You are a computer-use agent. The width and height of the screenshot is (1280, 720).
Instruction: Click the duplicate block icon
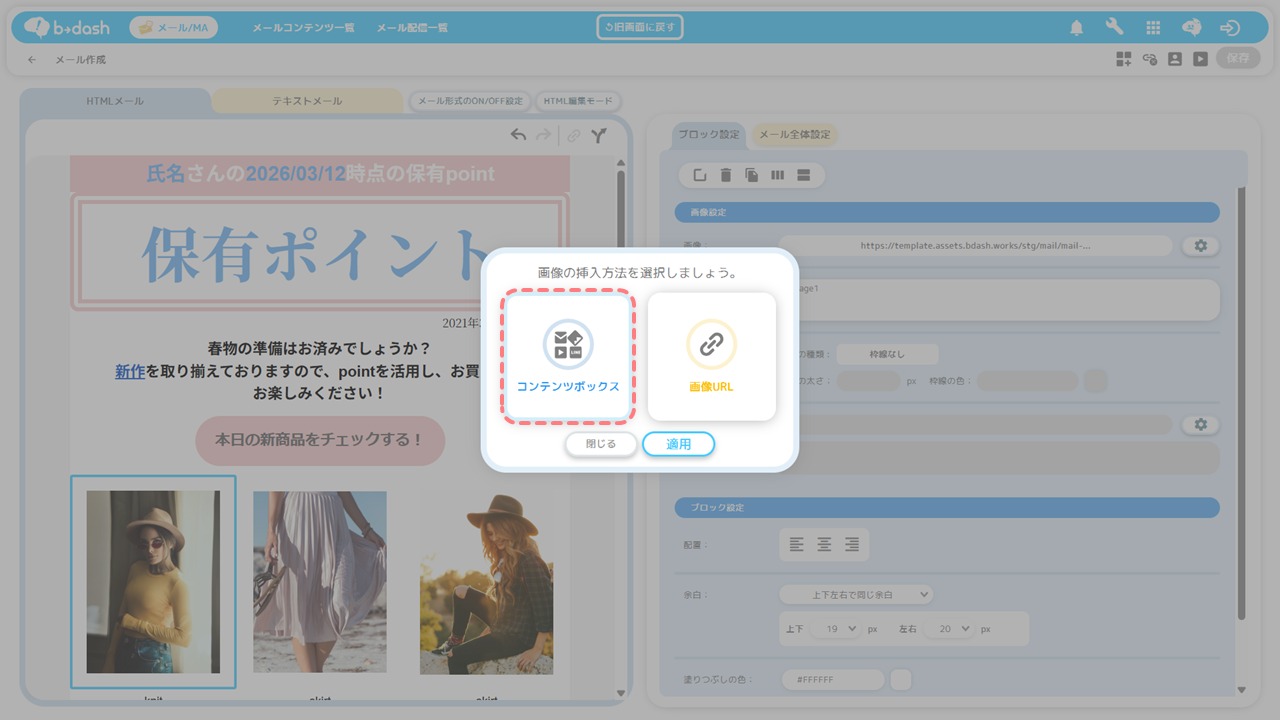[x=751, y=176]
